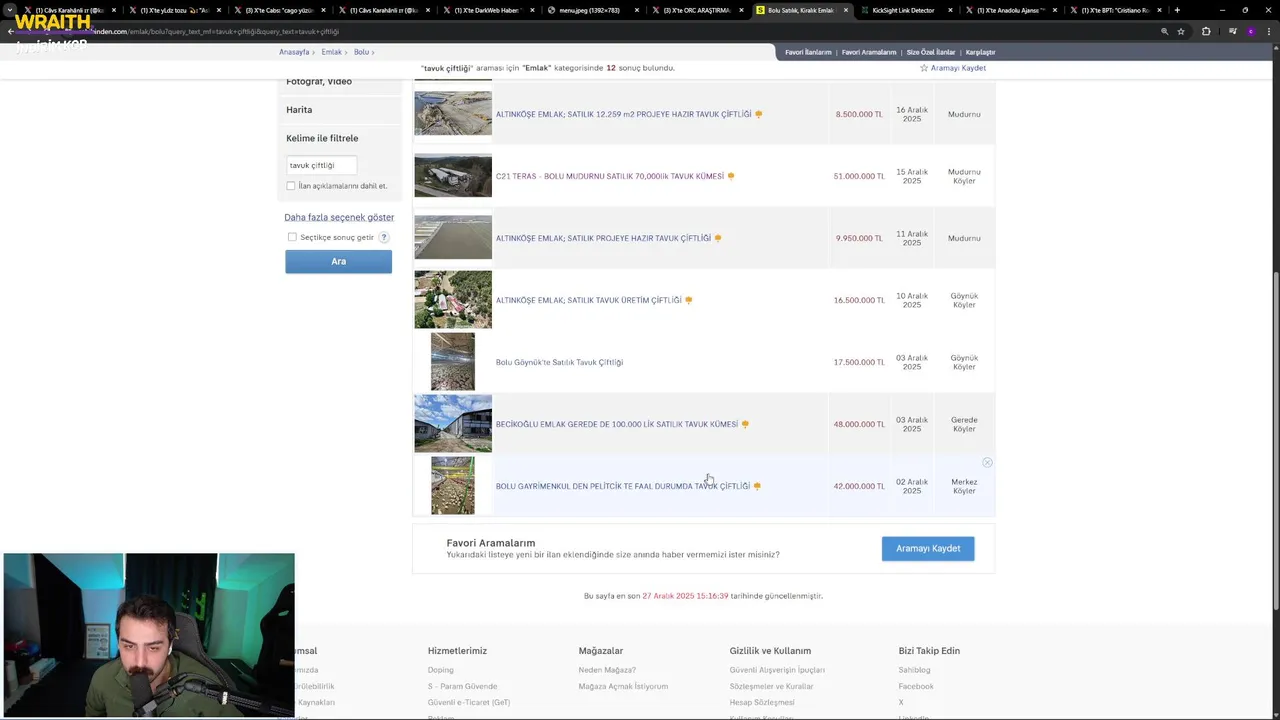
Task: Open thumbnail of the 48.000.000 TL listing
Action: click(453, 423)
